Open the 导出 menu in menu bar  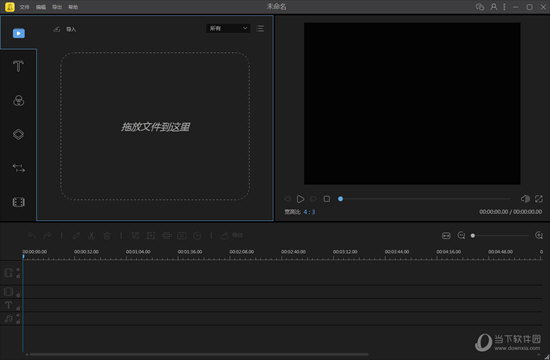pyautogui.click(x=57, y=7)
